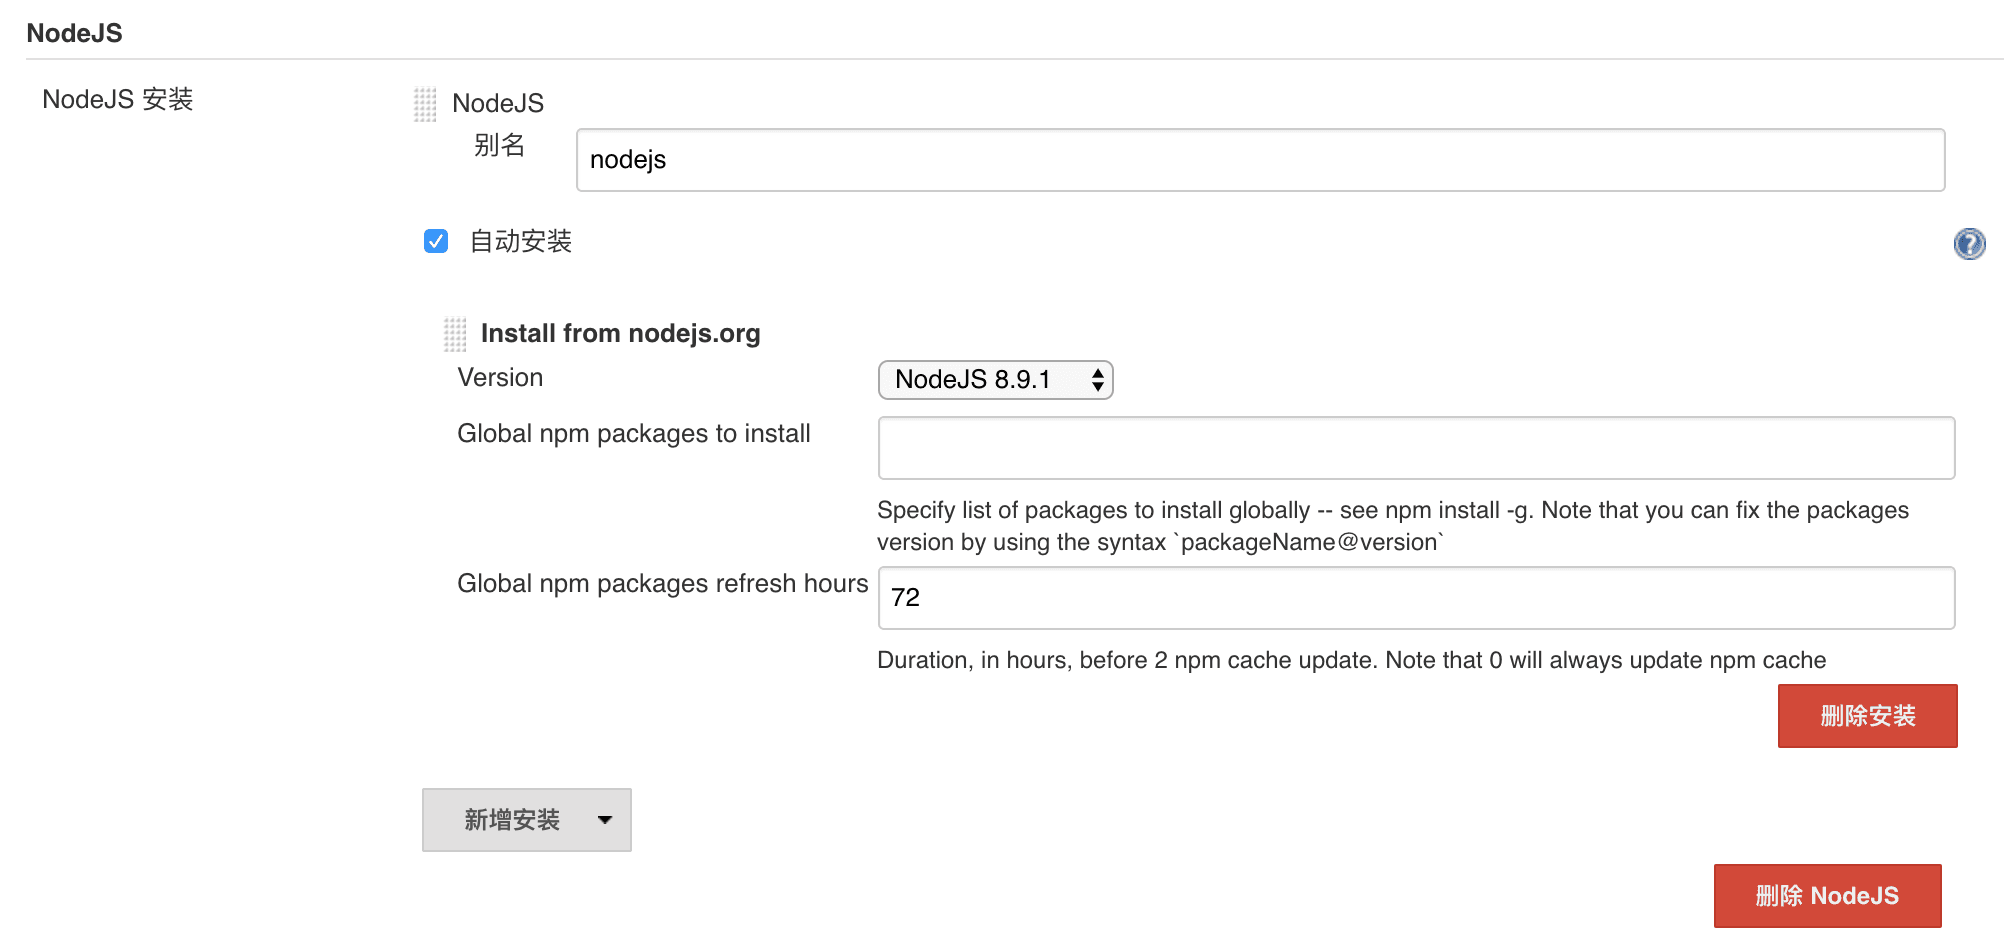Click the Version label text
The width and height of the screenshot is (2004, 944).
pos(500,377)
